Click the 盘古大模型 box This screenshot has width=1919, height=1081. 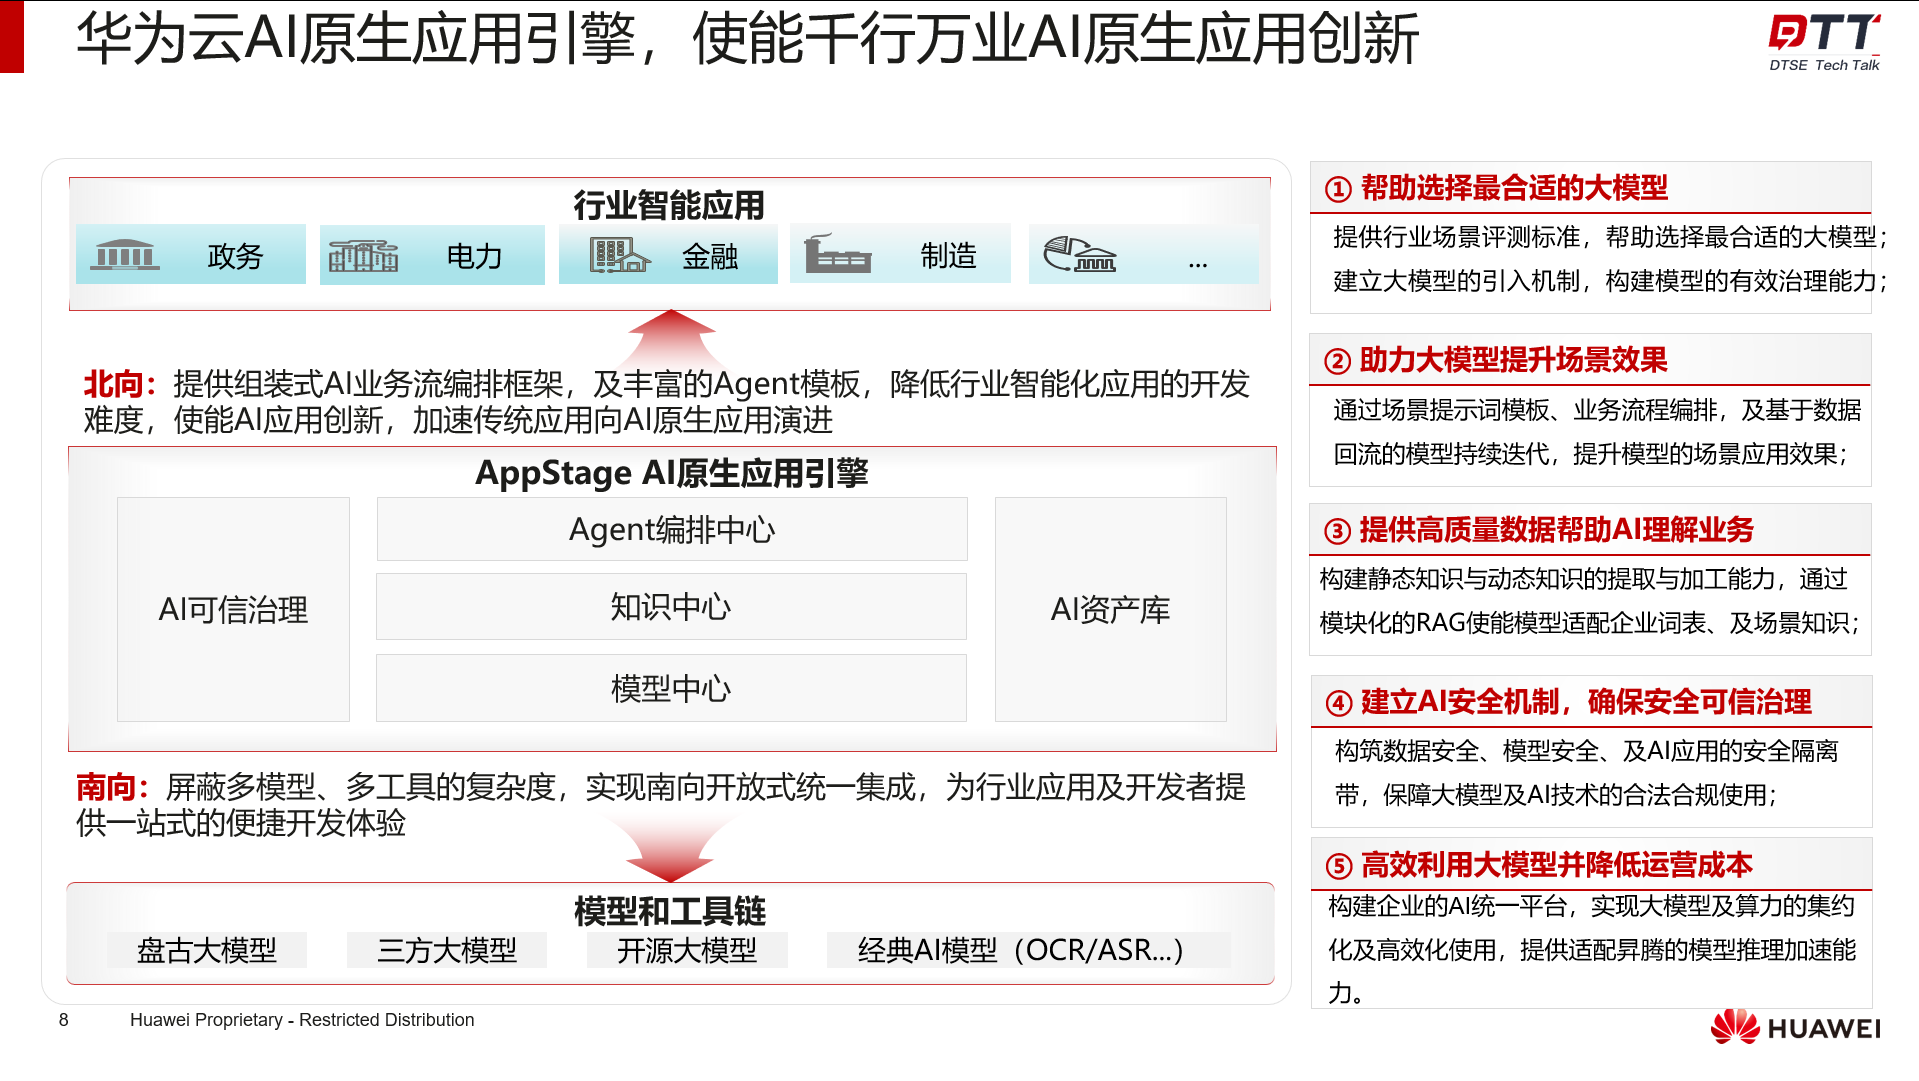click(x=207, y=950)
